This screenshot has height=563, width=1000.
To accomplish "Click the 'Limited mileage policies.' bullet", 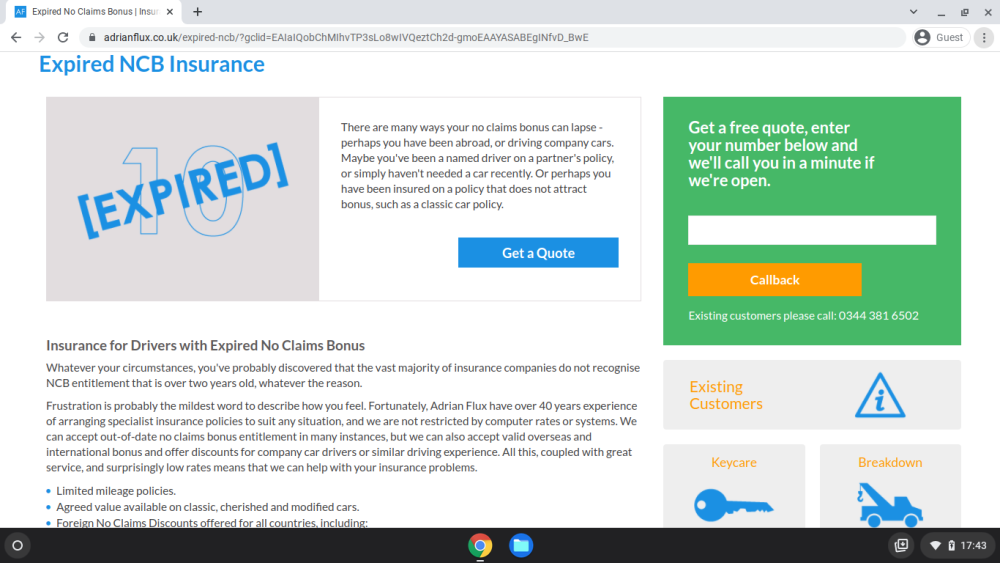I will click(x=115, y=491).
